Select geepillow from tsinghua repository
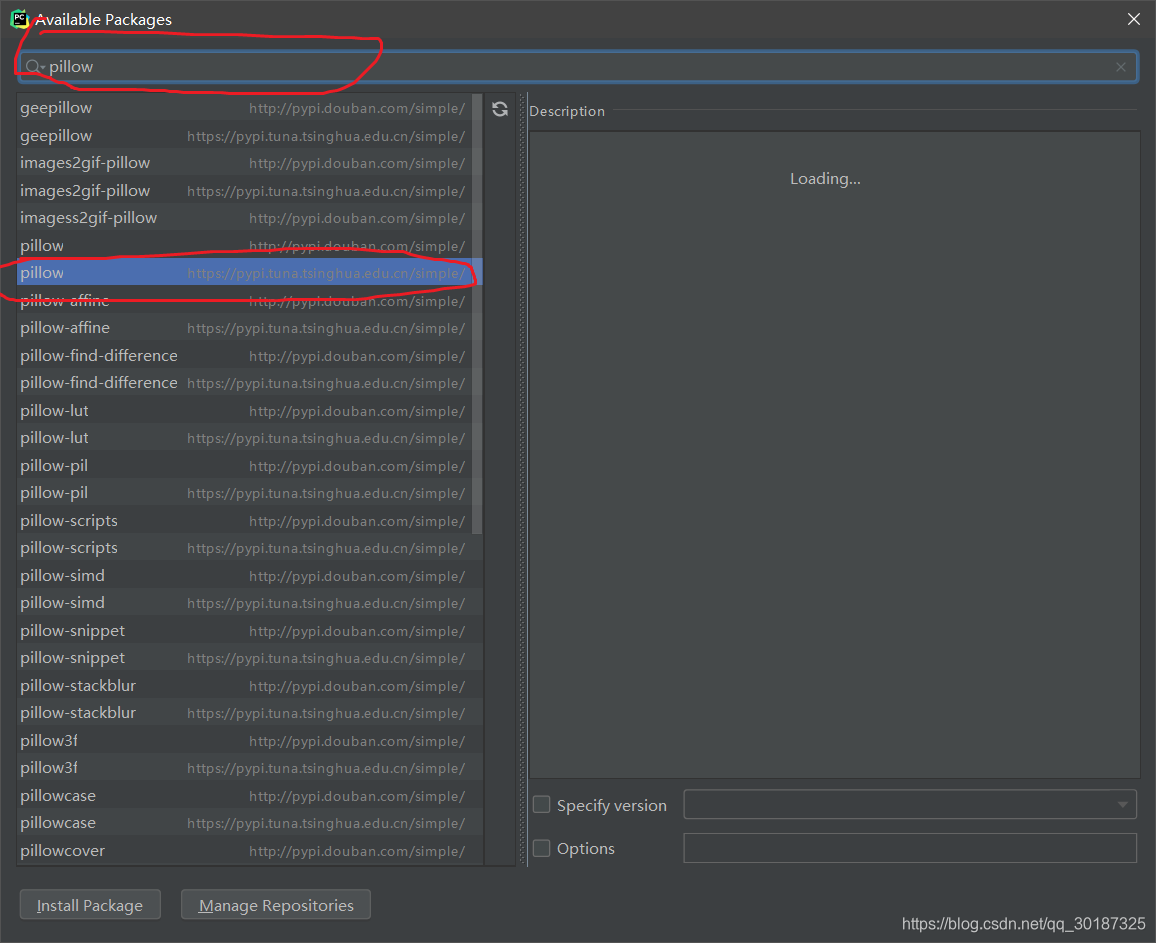Image resolution: width=1156 pixels, height=943 pixels. [x=245, y=136]
